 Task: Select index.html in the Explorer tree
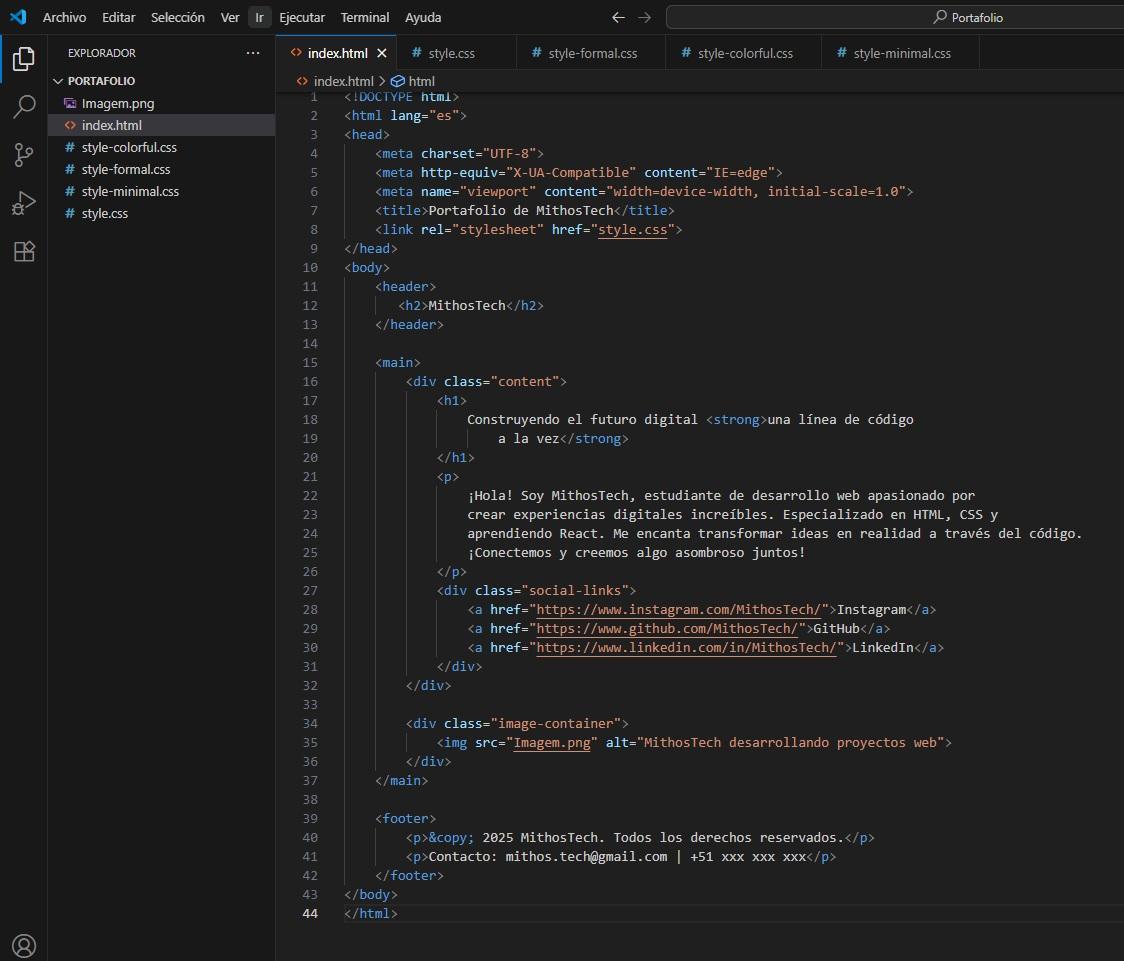(161, 125)
